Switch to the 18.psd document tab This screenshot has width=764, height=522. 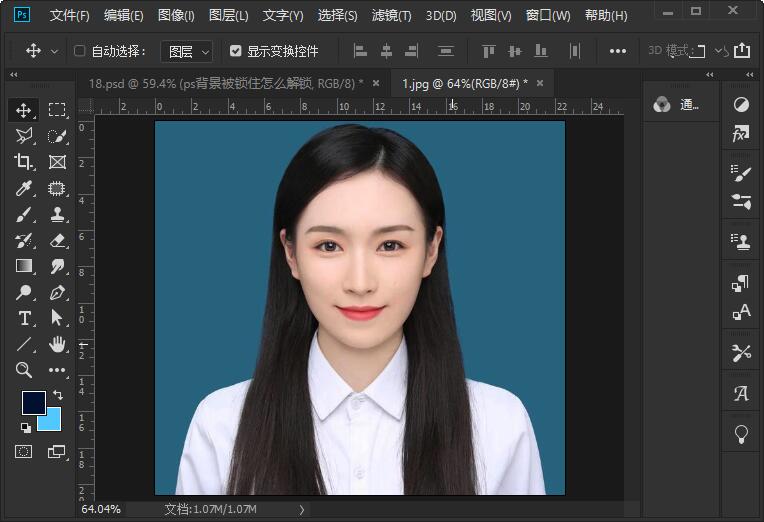point(226,84)
